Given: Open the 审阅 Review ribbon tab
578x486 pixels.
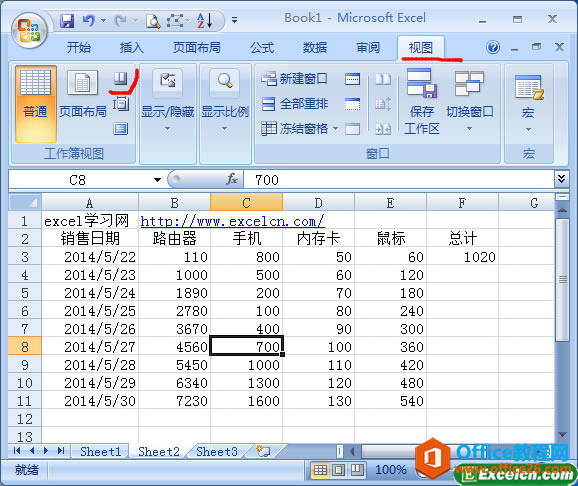Looking at the screenshot, I should point(368,48).
